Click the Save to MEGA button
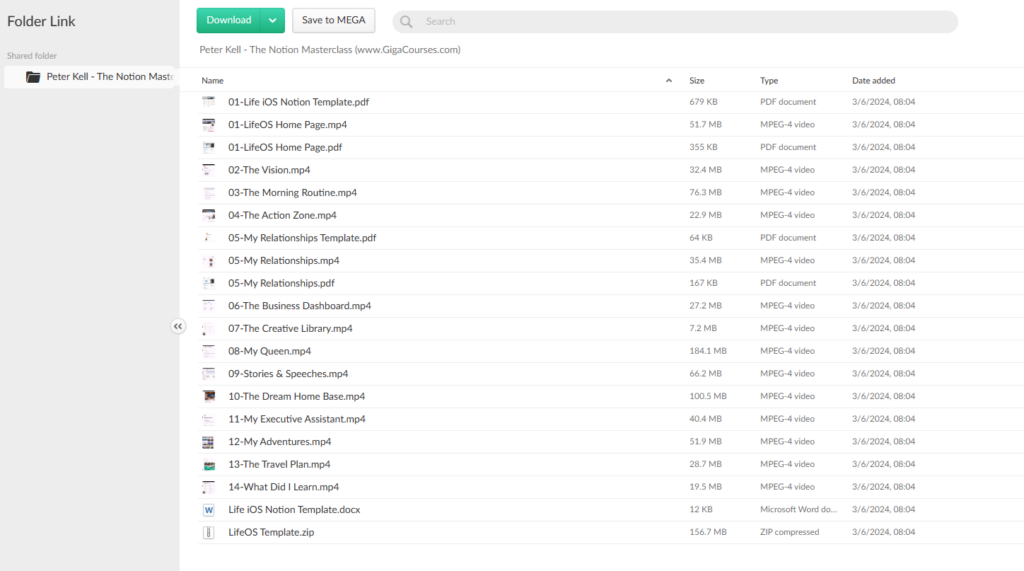 (333, 20)
